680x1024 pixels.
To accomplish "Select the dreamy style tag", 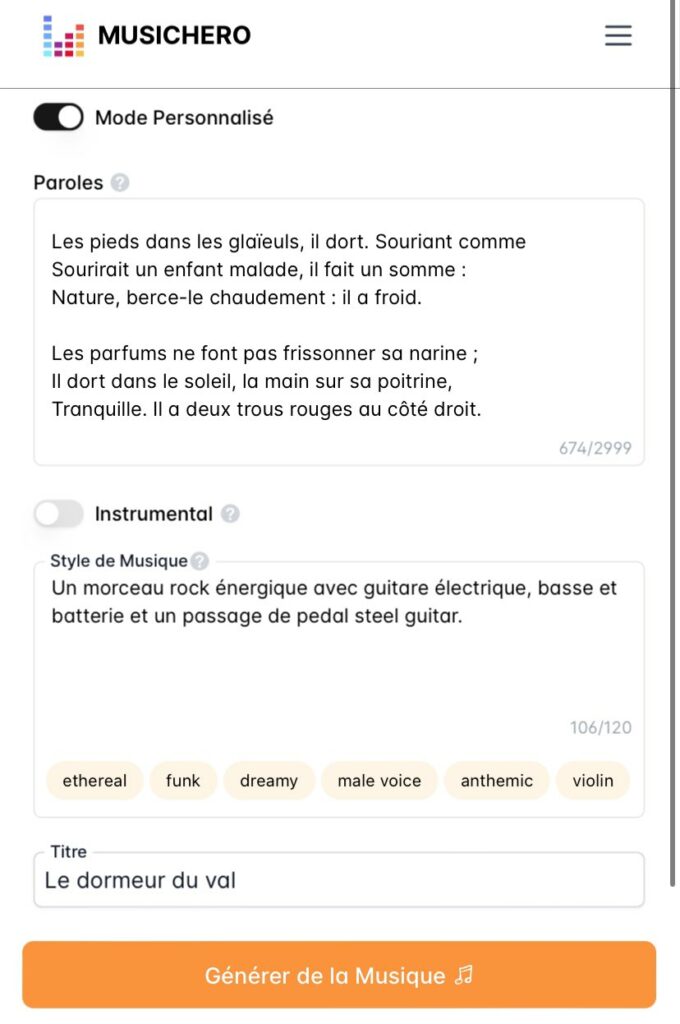I will 269,781.
